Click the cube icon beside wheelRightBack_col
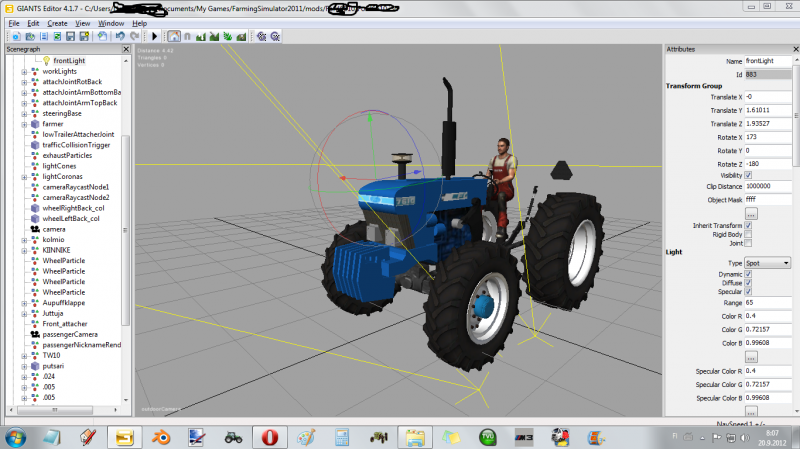The image size is (800, 449). (35, 208)
